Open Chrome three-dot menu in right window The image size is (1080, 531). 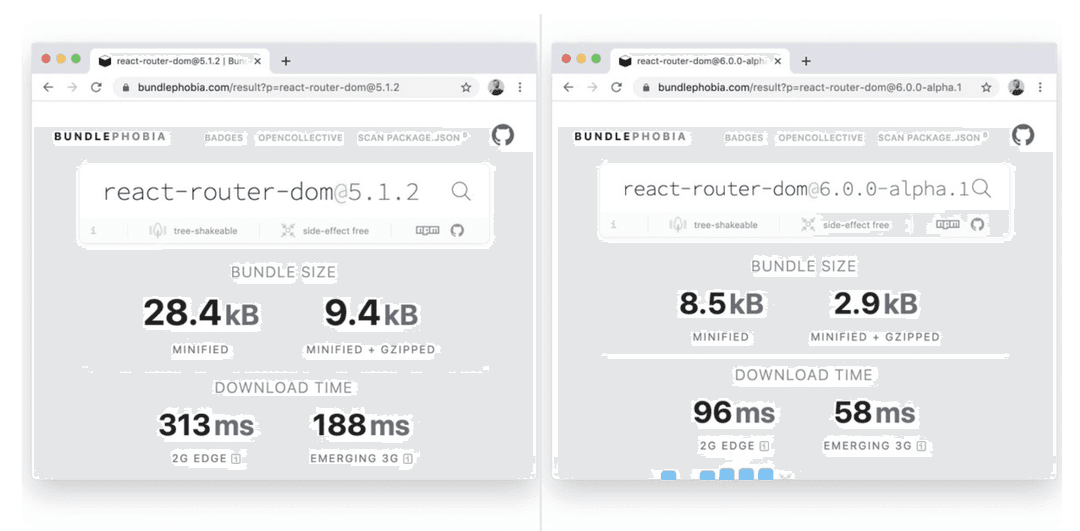point(1040,87)
